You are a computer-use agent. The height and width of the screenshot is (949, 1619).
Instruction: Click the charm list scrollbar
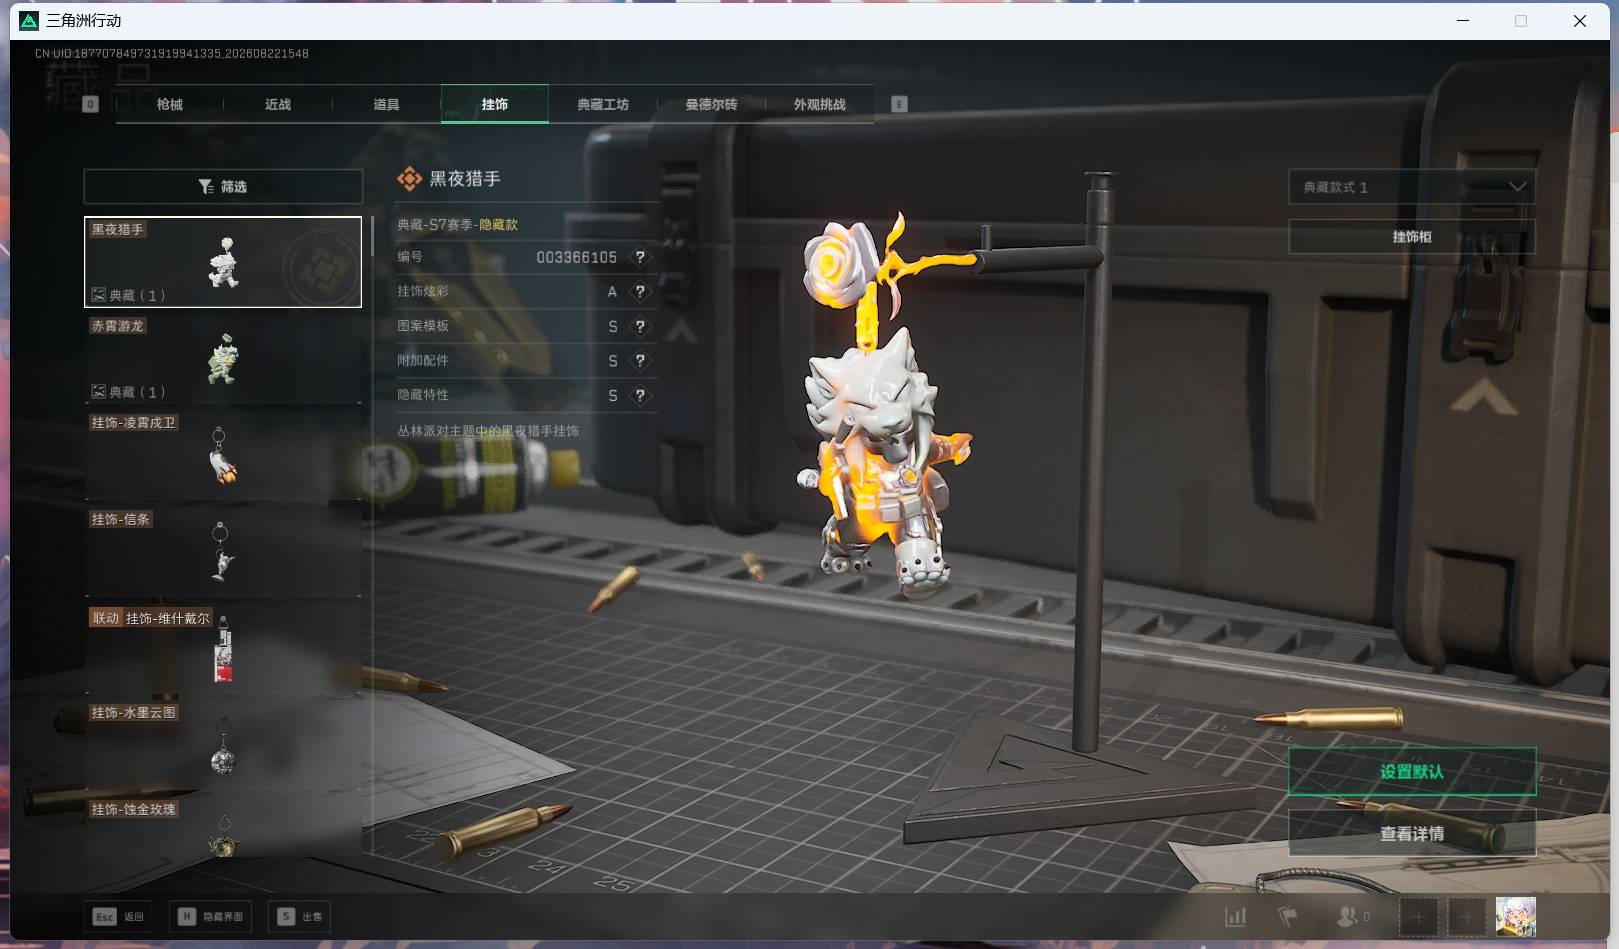(372, 236)
